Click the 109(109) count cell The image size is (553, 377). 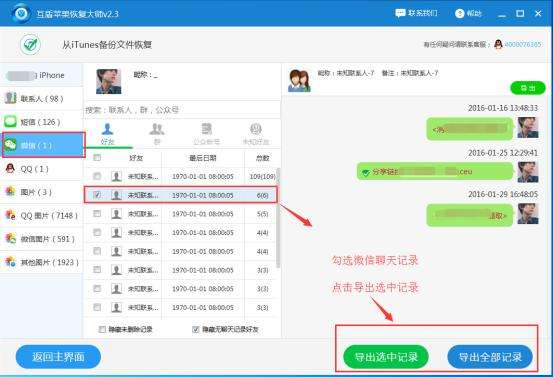tap(262, 176)
